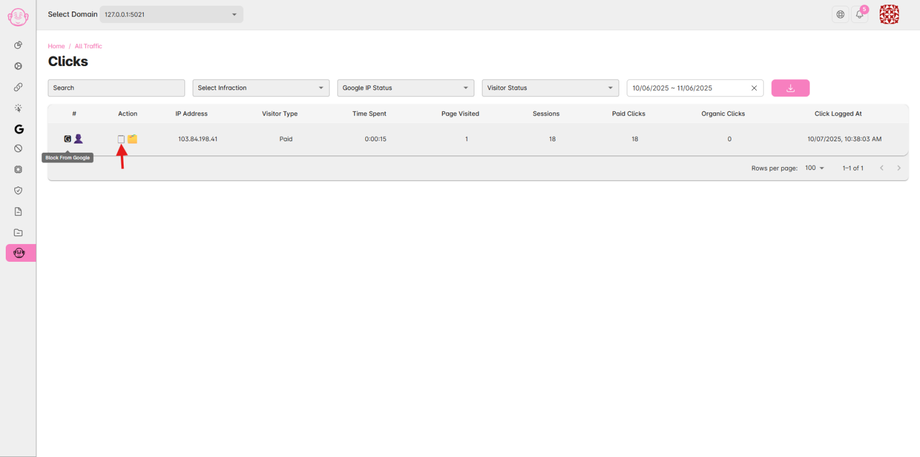Click the Visitor Type column header
920x457 pixels.
[x=280, y=114]
